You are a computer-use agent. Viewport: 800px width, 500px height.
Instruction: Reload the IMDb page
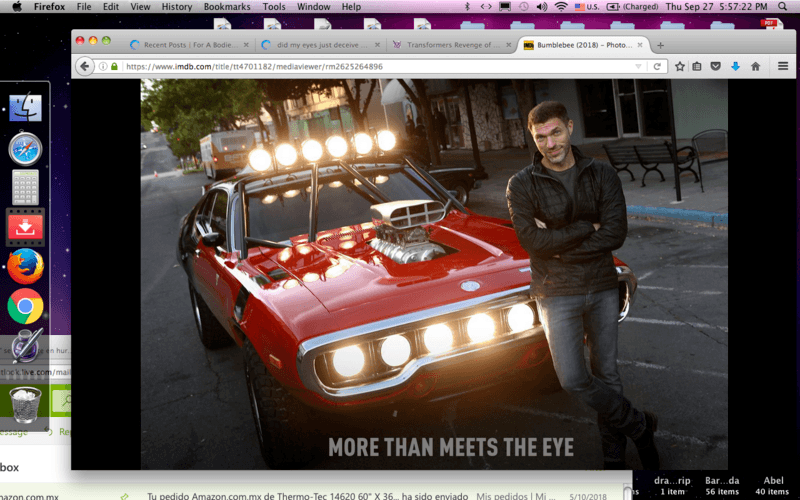click(x=657, y=66)
